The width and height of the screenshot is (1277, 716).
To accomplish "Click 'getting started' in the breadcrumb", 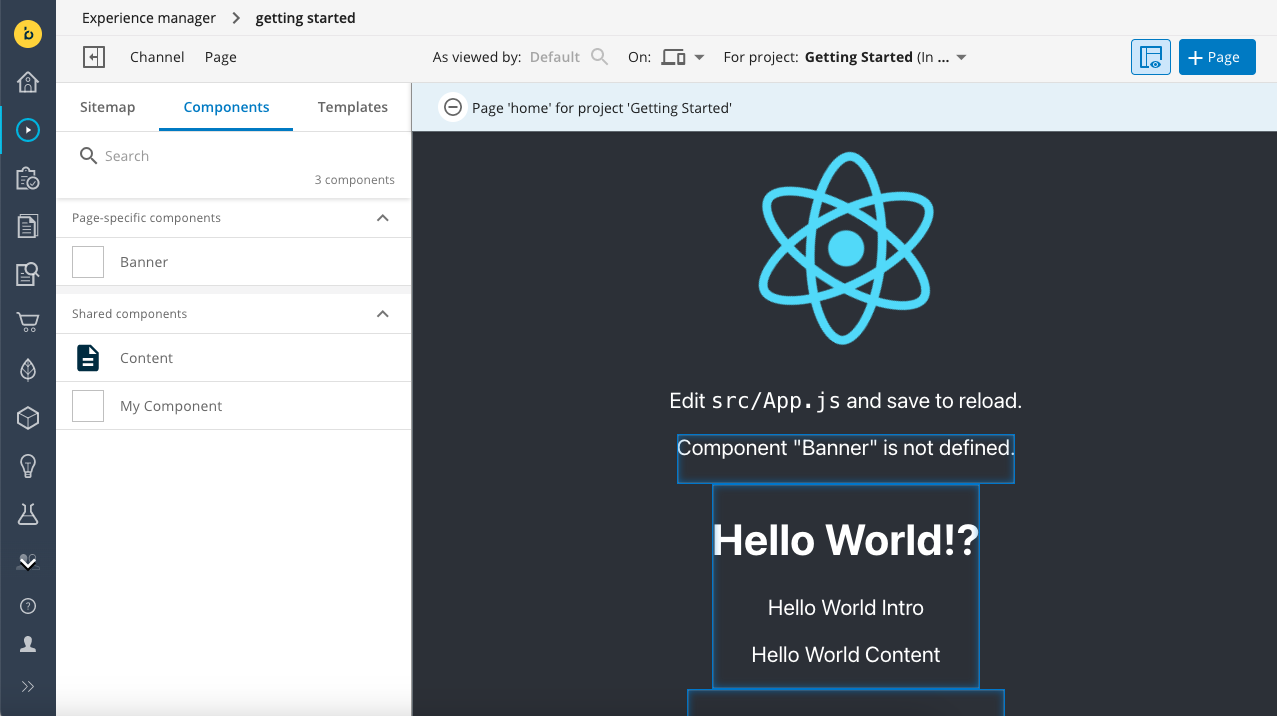I will tap(305, 18).
